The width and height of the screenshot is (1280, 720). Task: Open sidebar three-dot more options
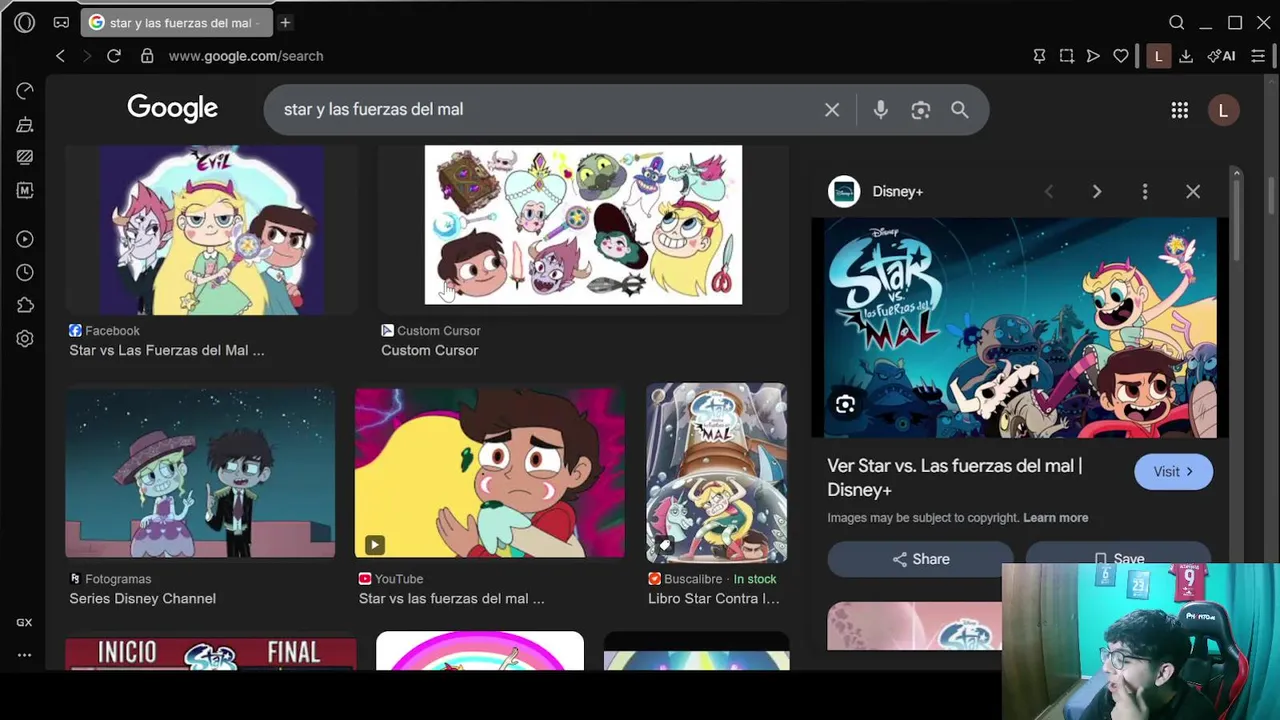[x=24, y=655]
